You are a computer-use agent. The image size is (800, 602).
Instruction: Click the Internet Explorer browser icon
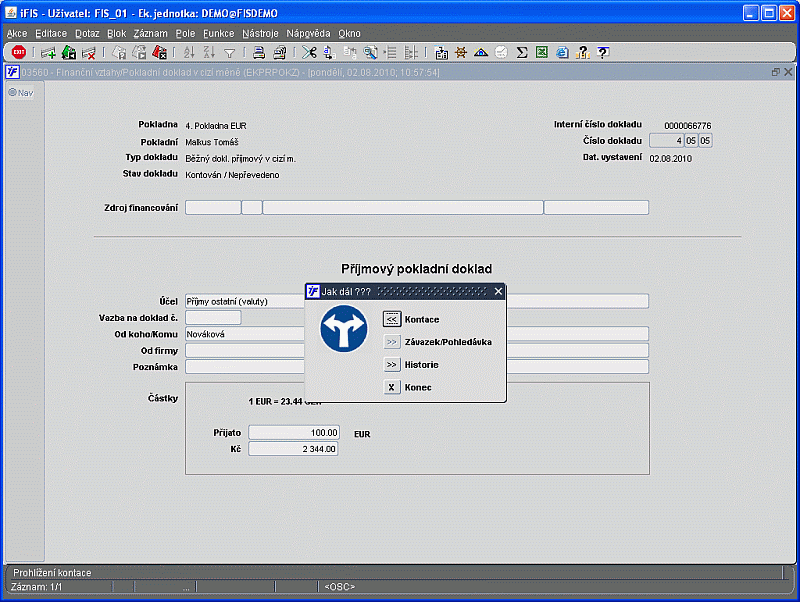click(562, 52)
